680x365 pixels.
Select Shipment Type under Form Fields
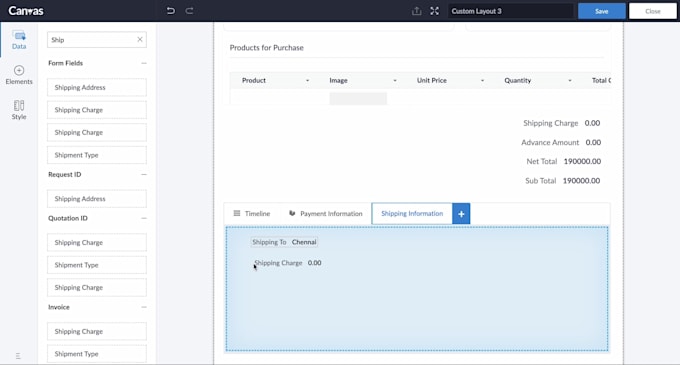point(97,155)
